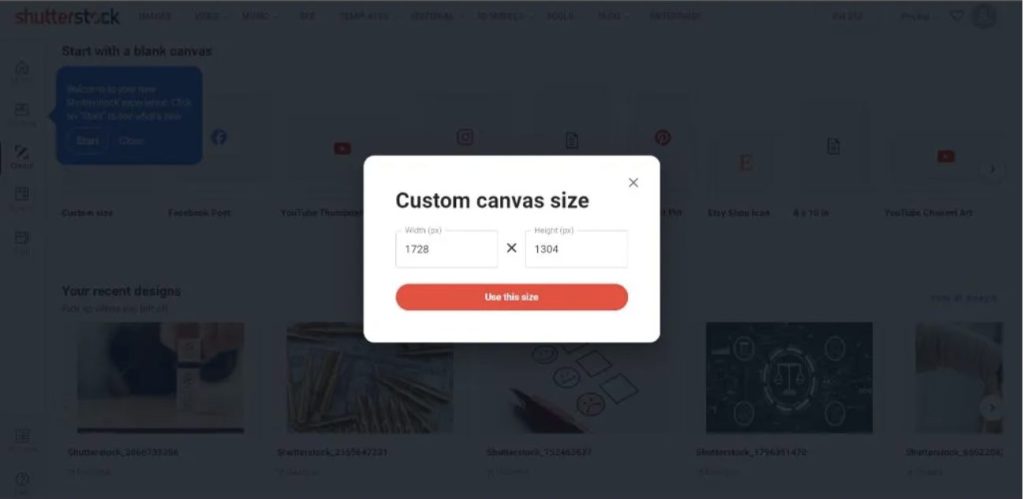Click the Facebook icon canvas preset
1024x499 pixels.
point(219,137)
